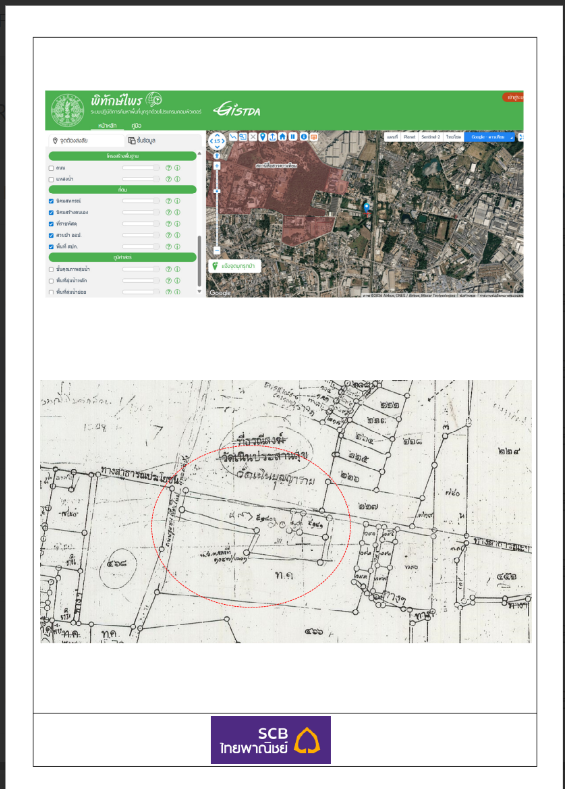565x789 pixels.
Task: Click the home icon in map toolbar
Action: (x=282, y=137)
